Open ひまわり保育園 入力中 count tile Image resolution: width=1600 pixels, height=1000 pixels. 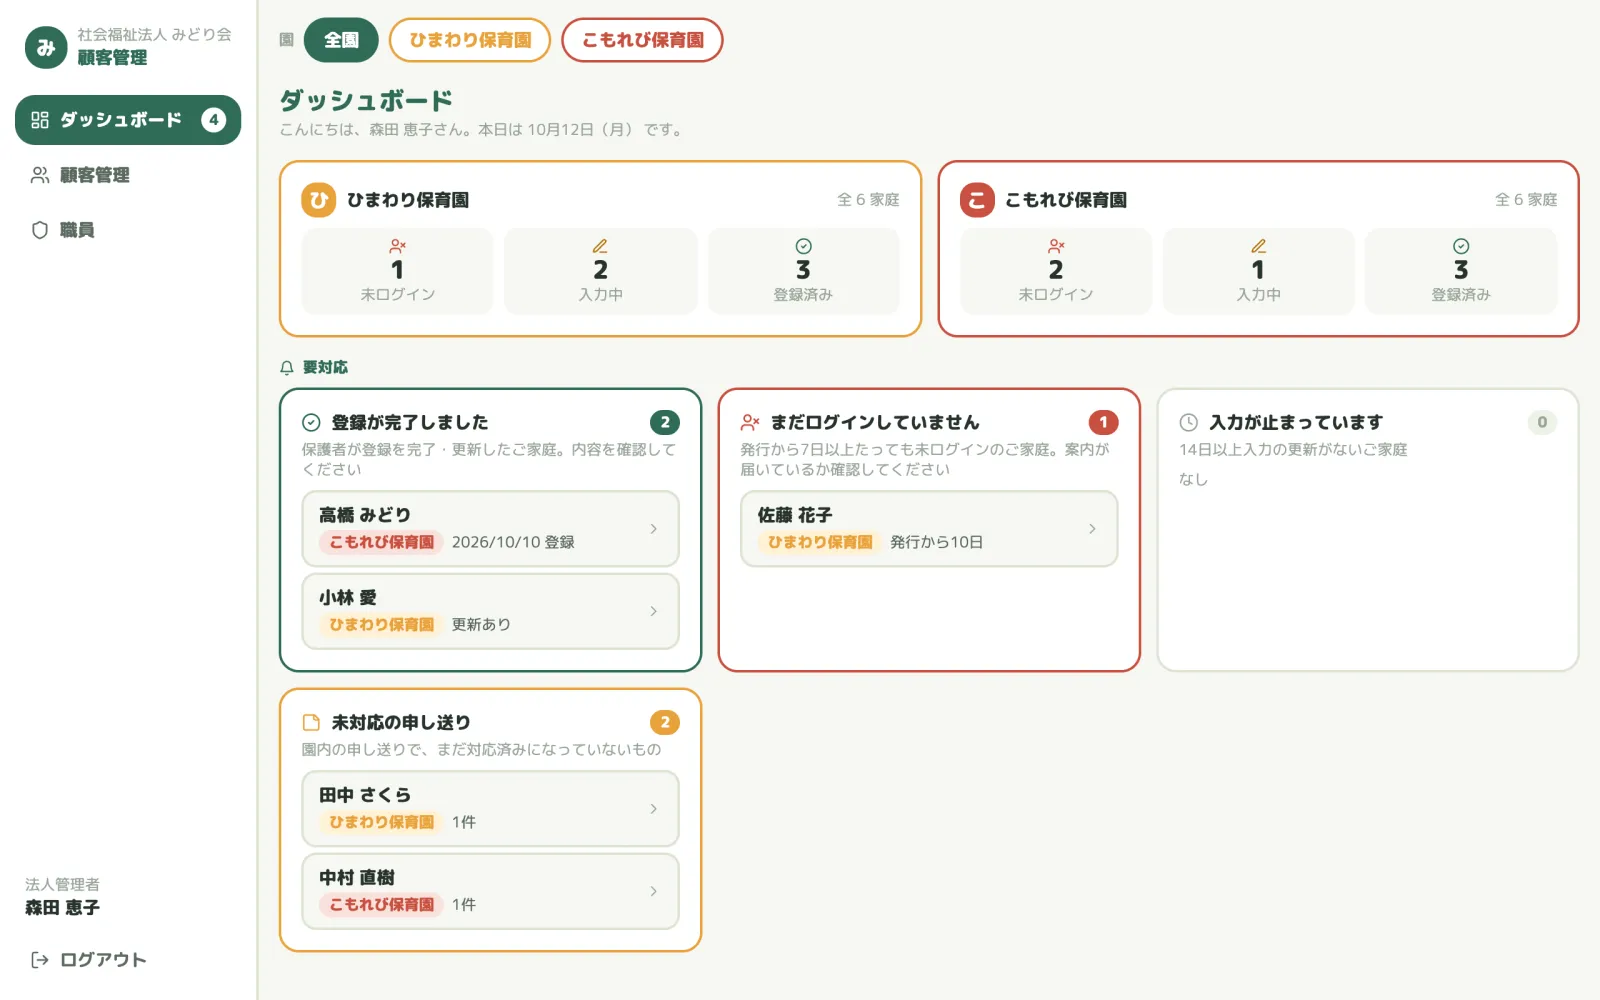click(601, 272)
